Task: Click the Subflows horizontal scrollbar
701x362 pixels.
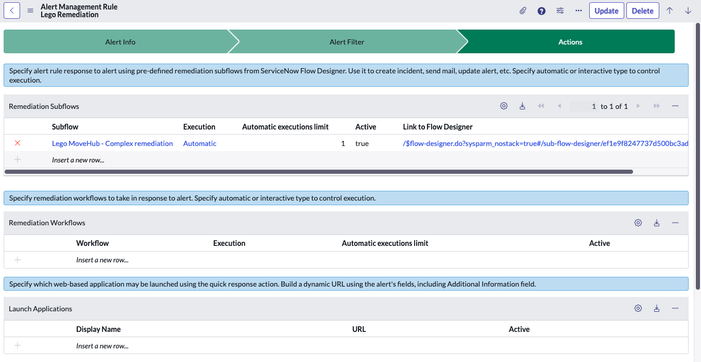Action: (319, 171)
